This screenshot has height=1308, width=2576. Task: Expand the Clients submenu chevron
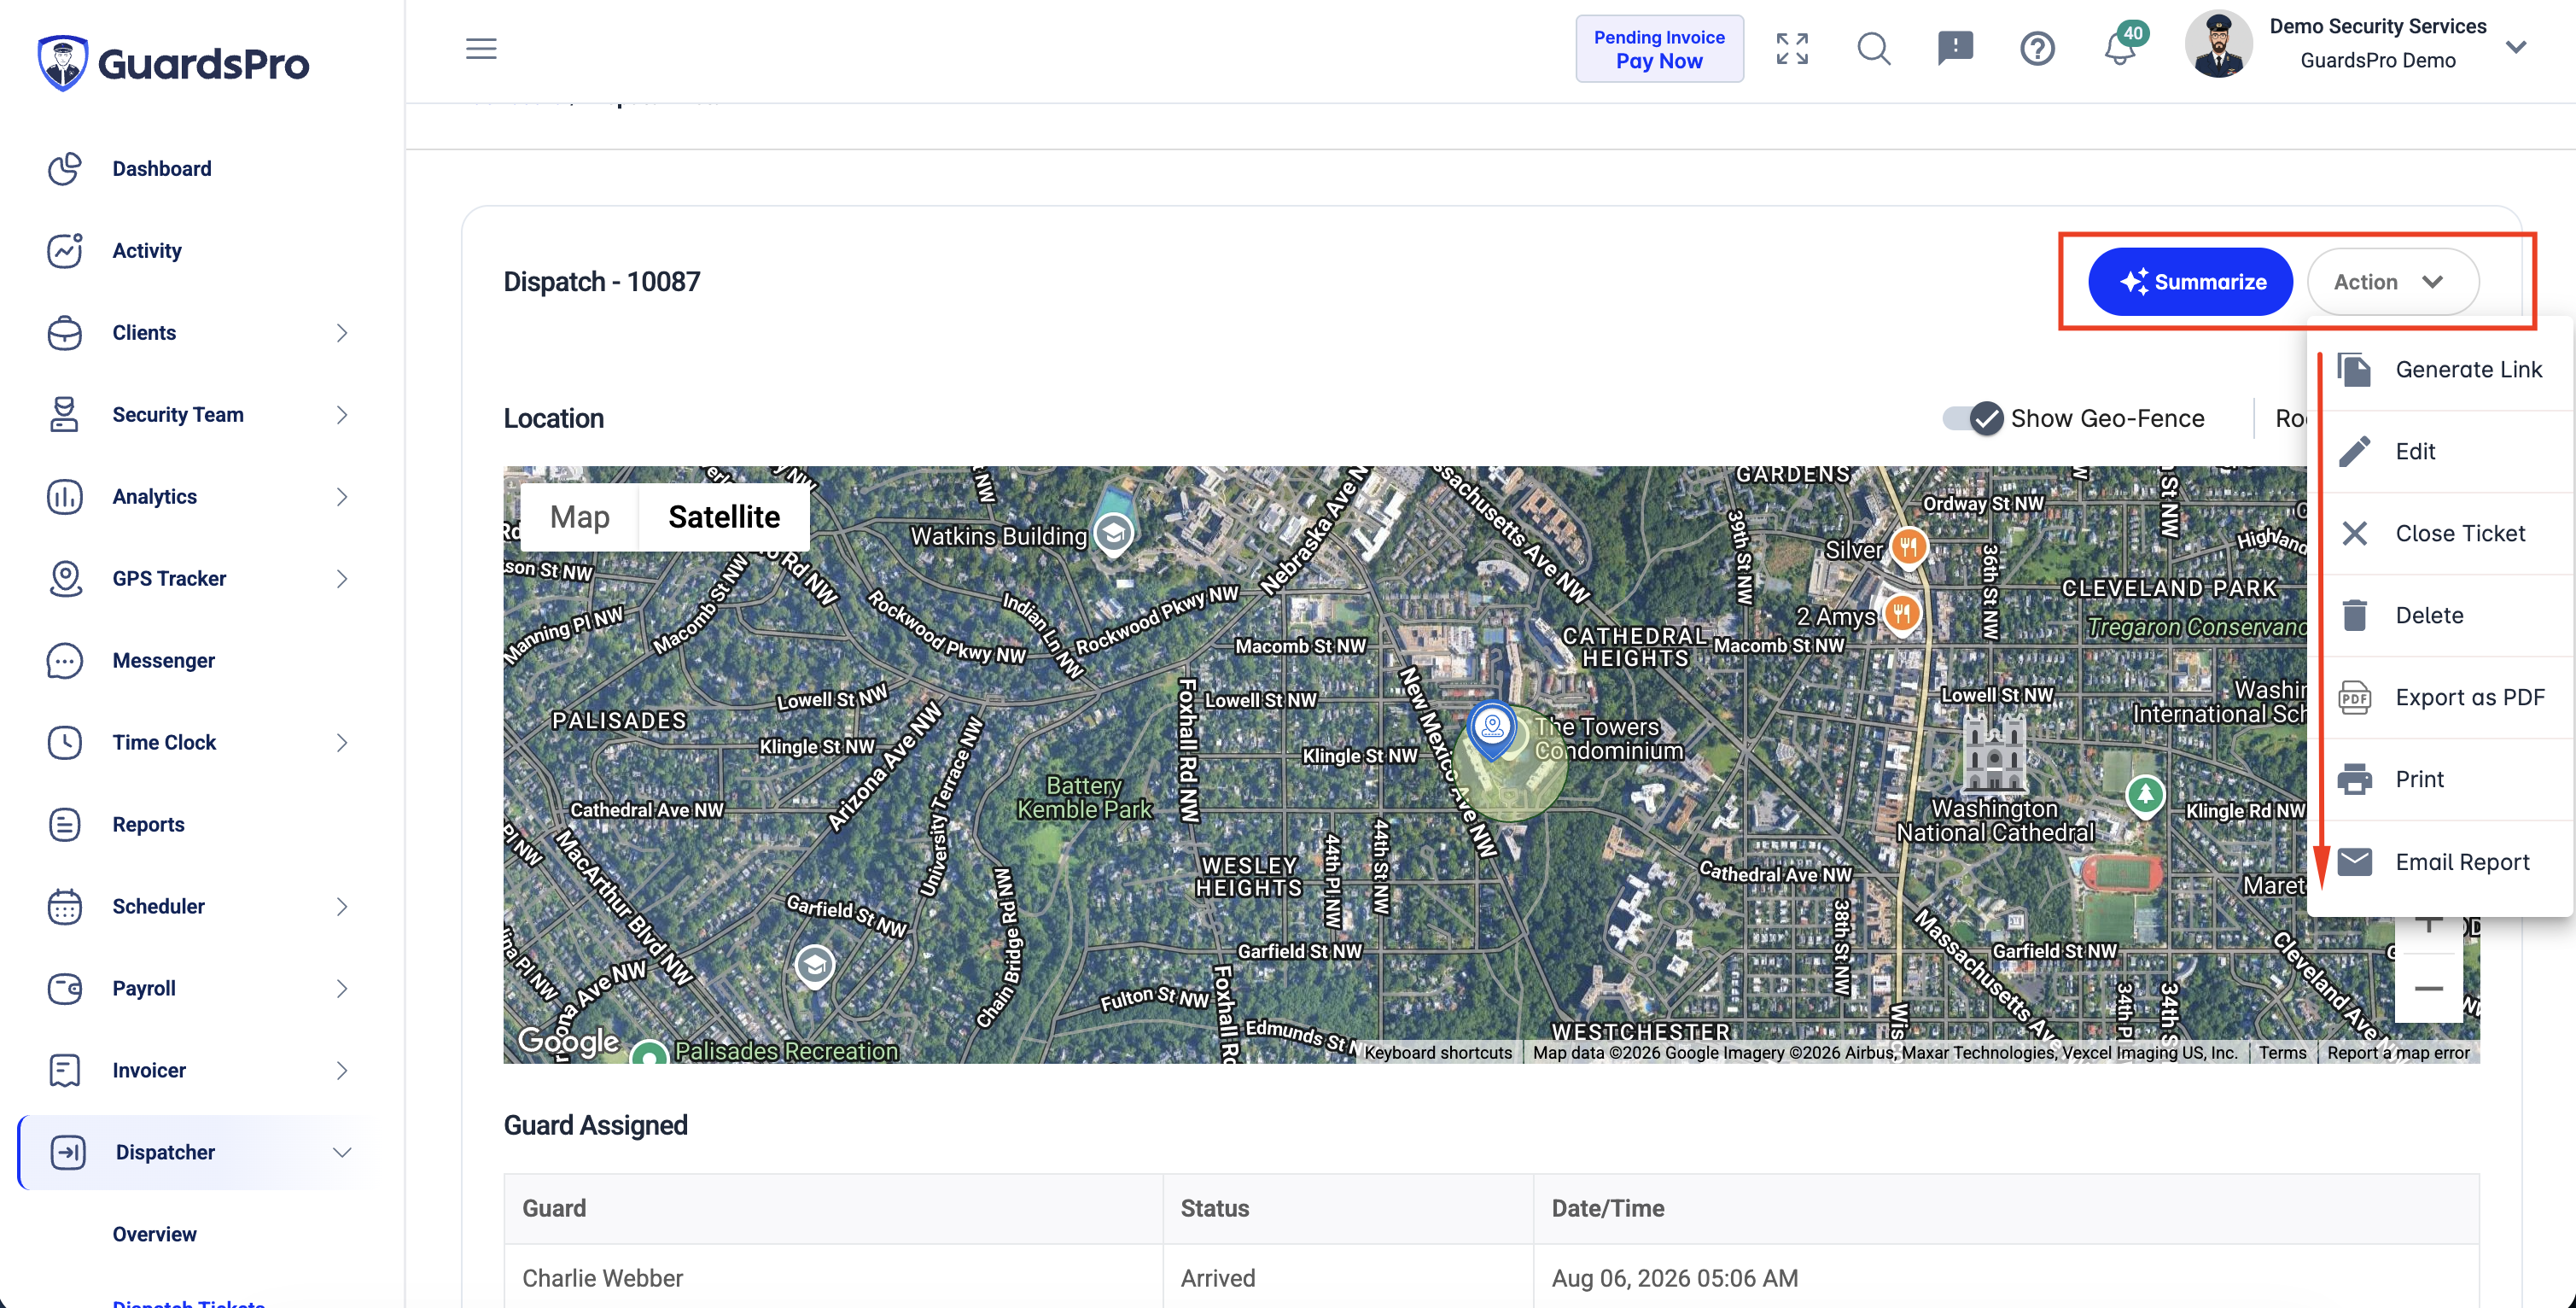point(342,332)
